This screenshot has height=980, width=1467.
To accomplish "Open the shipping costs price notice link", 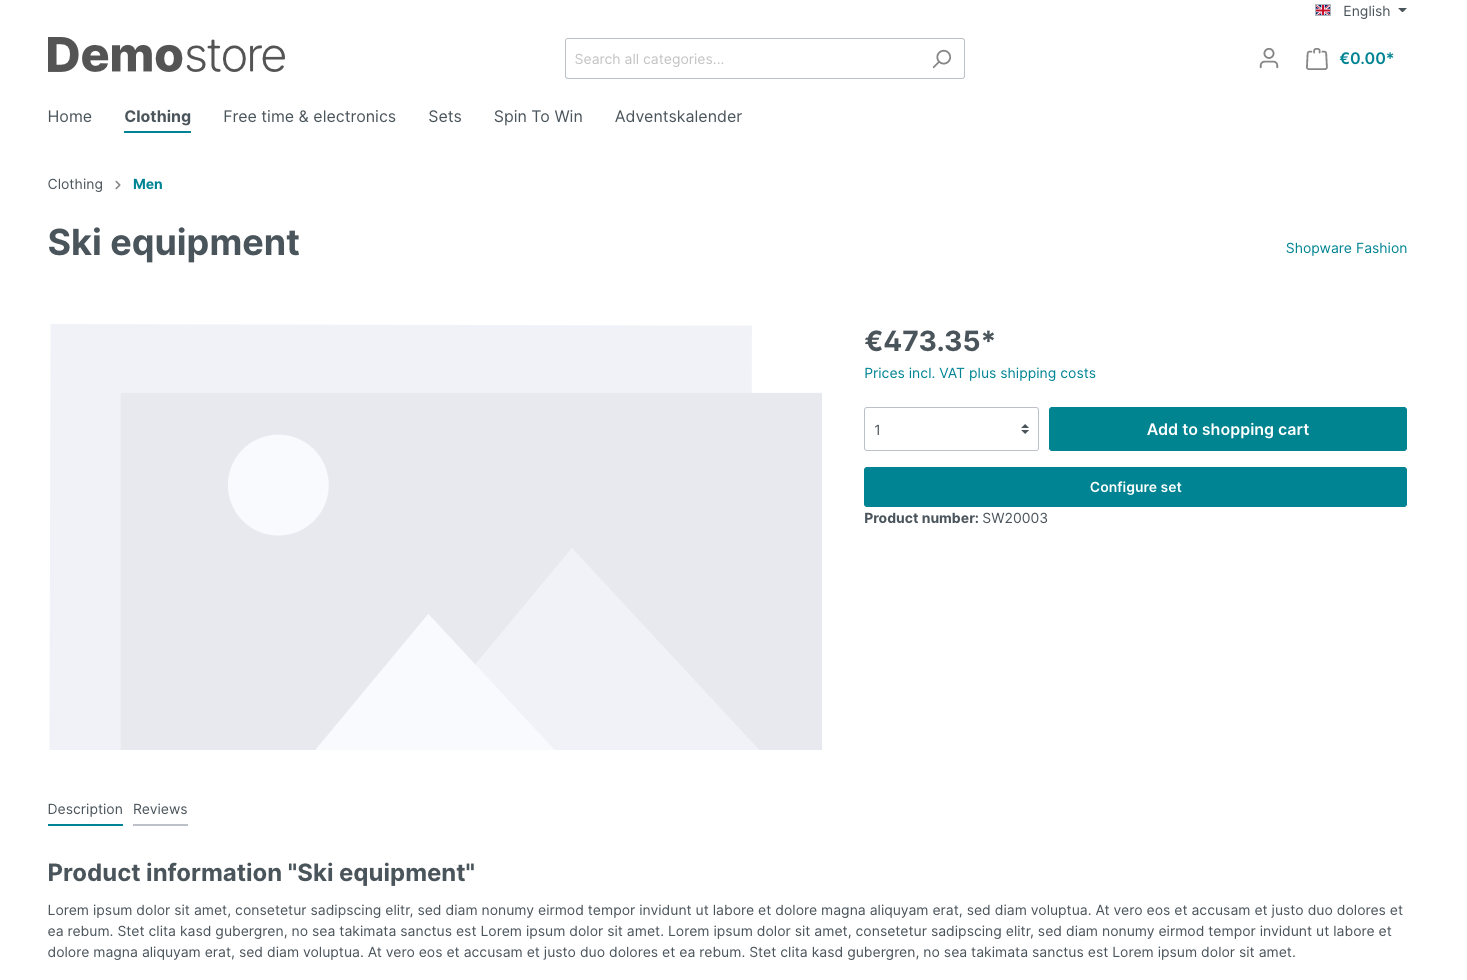I will (x=980, y=373).
